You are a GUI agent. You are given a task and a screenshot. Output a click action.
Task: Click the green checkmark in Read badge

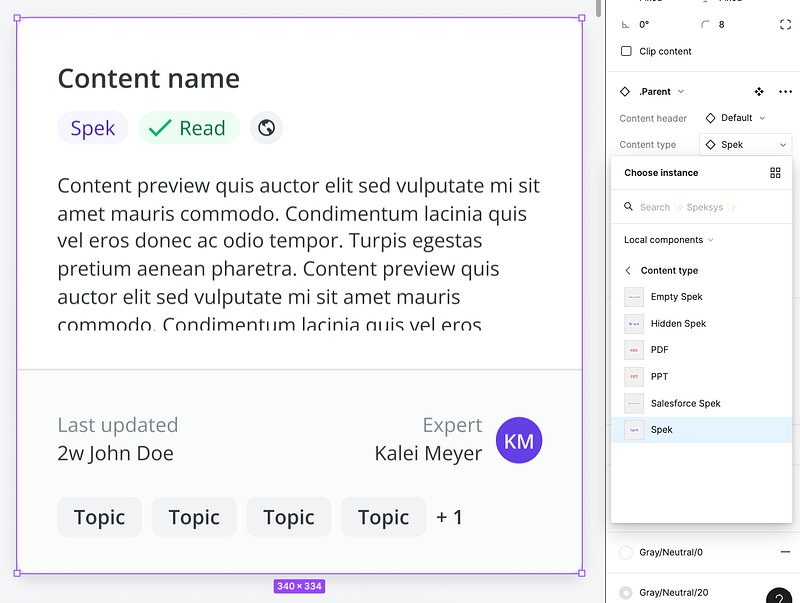(x=160, y=128)
